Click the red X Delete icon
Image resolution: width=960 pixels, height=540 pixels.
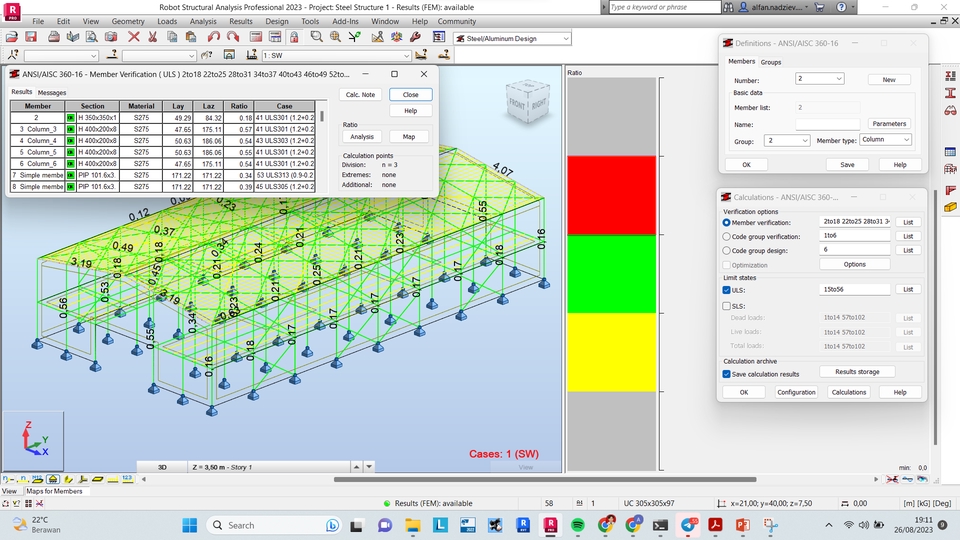133,37
